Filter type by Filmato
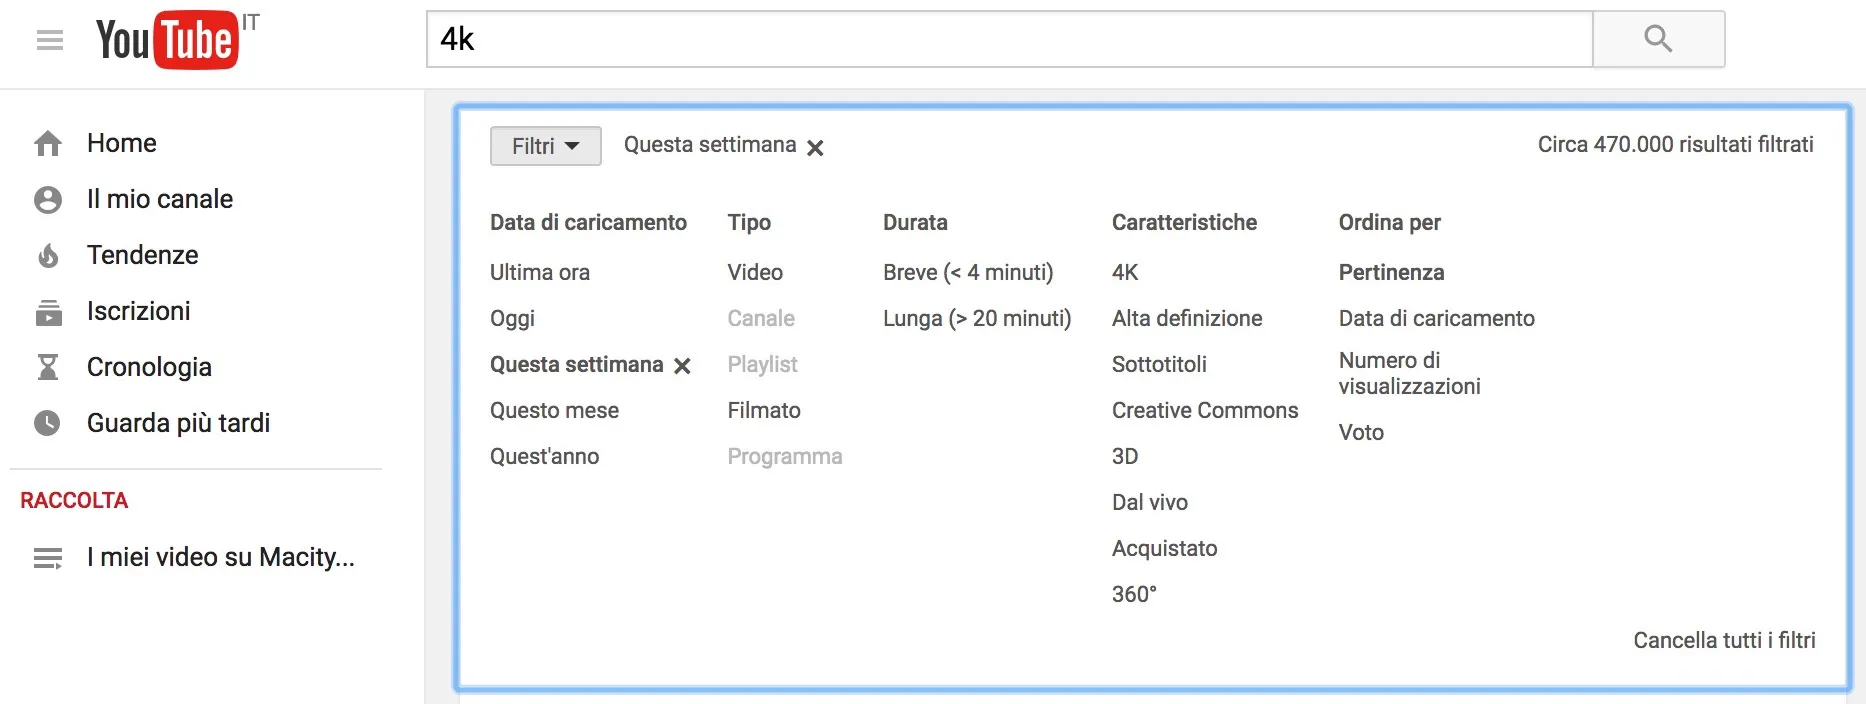This screenshot has height=704, width=1866. tap(764, 410)
